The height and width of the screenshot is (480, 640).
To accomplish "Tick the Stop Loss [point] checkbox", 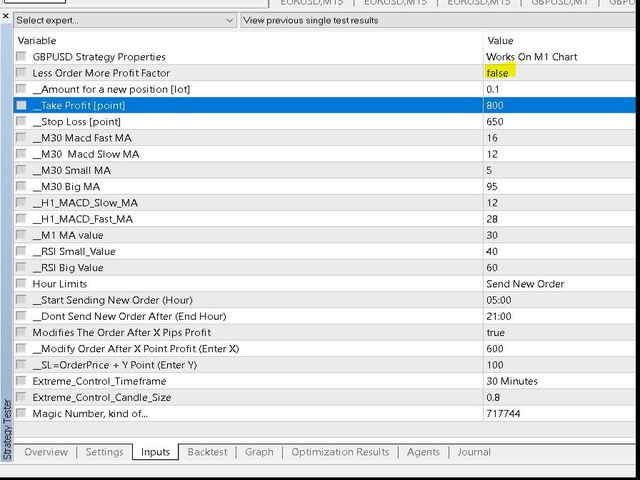I will pos(21,121).
